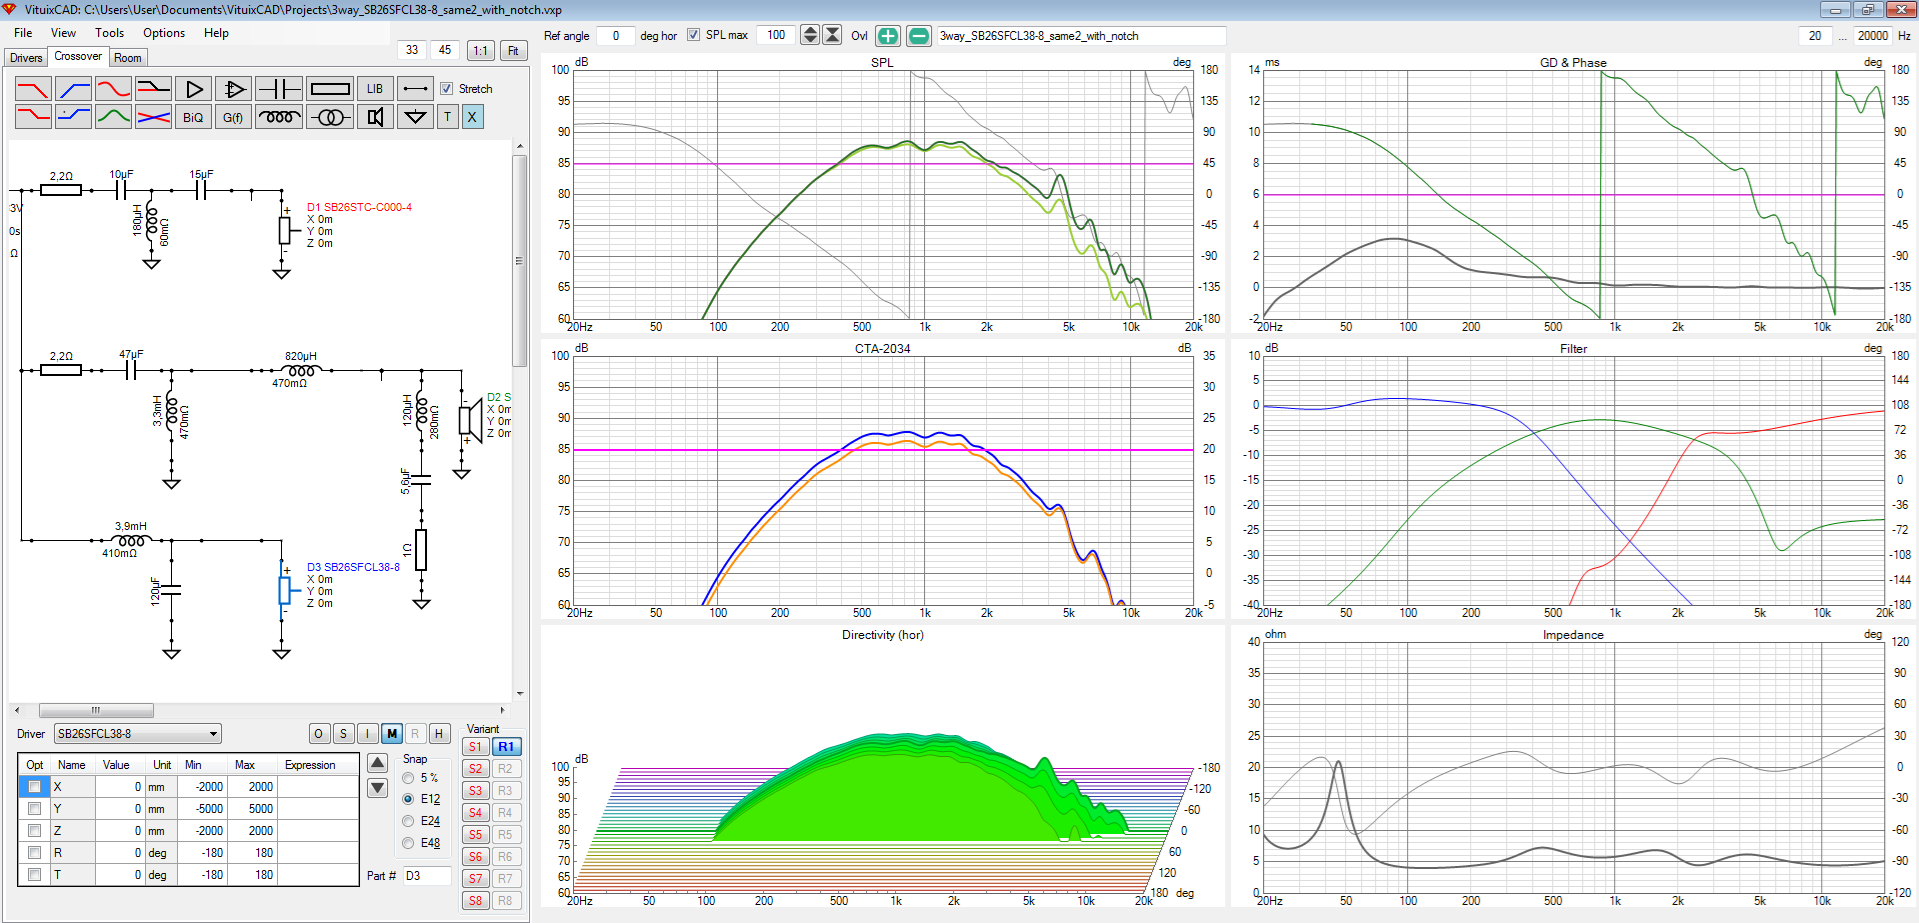Open the View menu

coord(64,33)
